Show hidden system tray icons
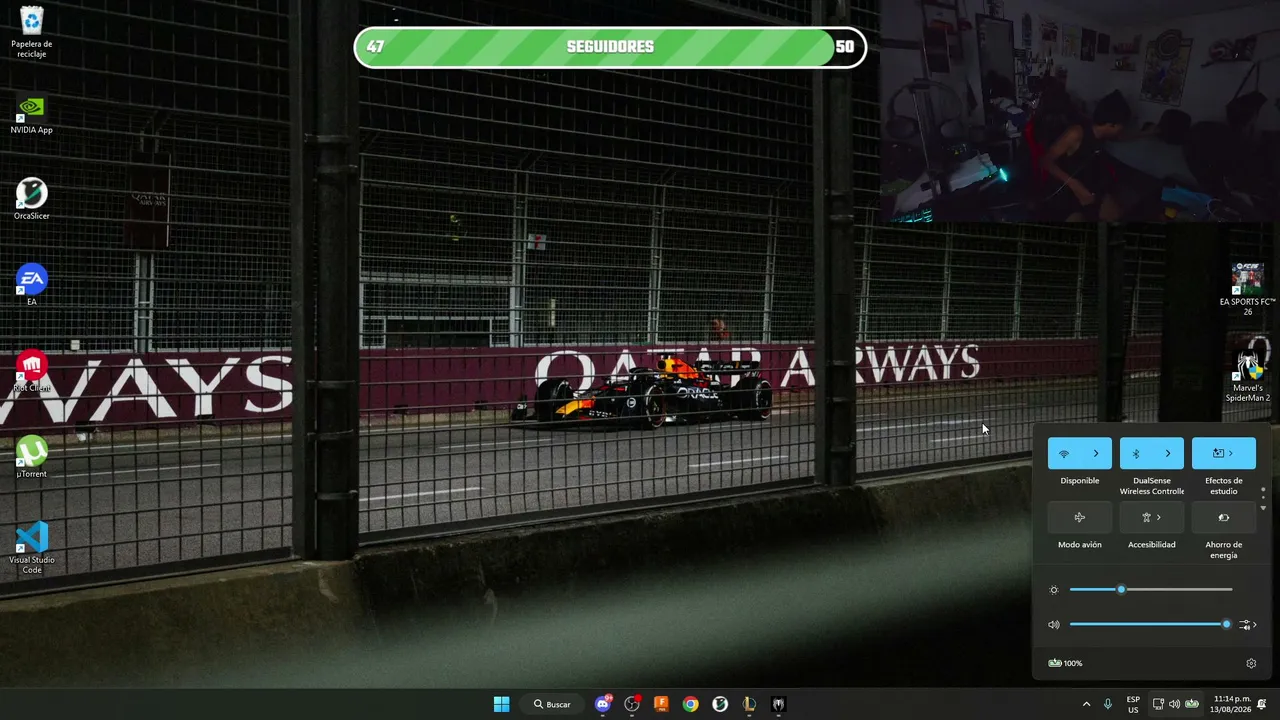 (1086, 704)
